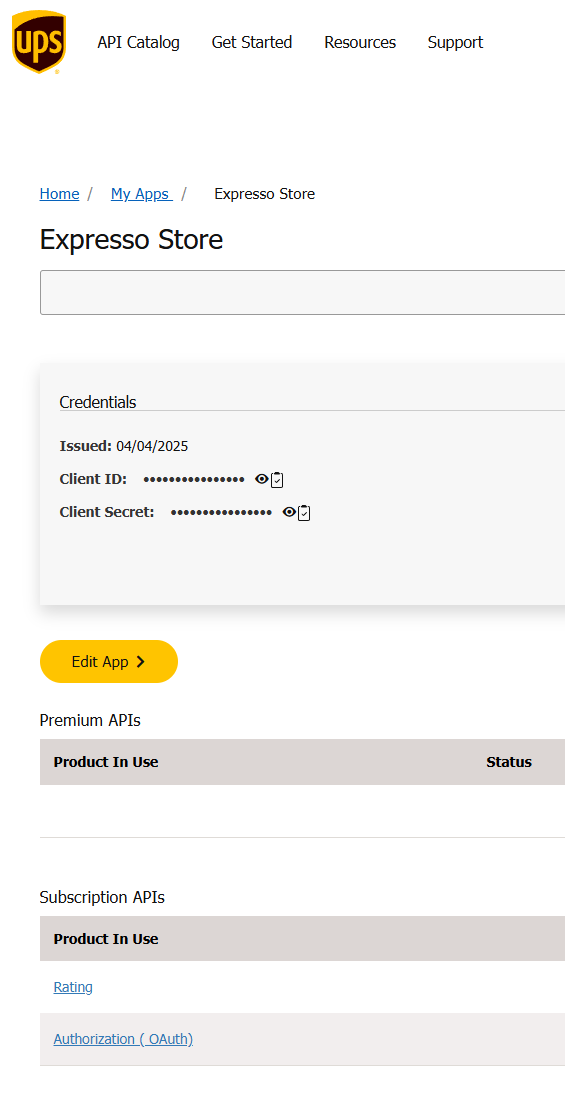Click Premium APIs Product In Use header
565x1094 pixels.
[106, 762]
